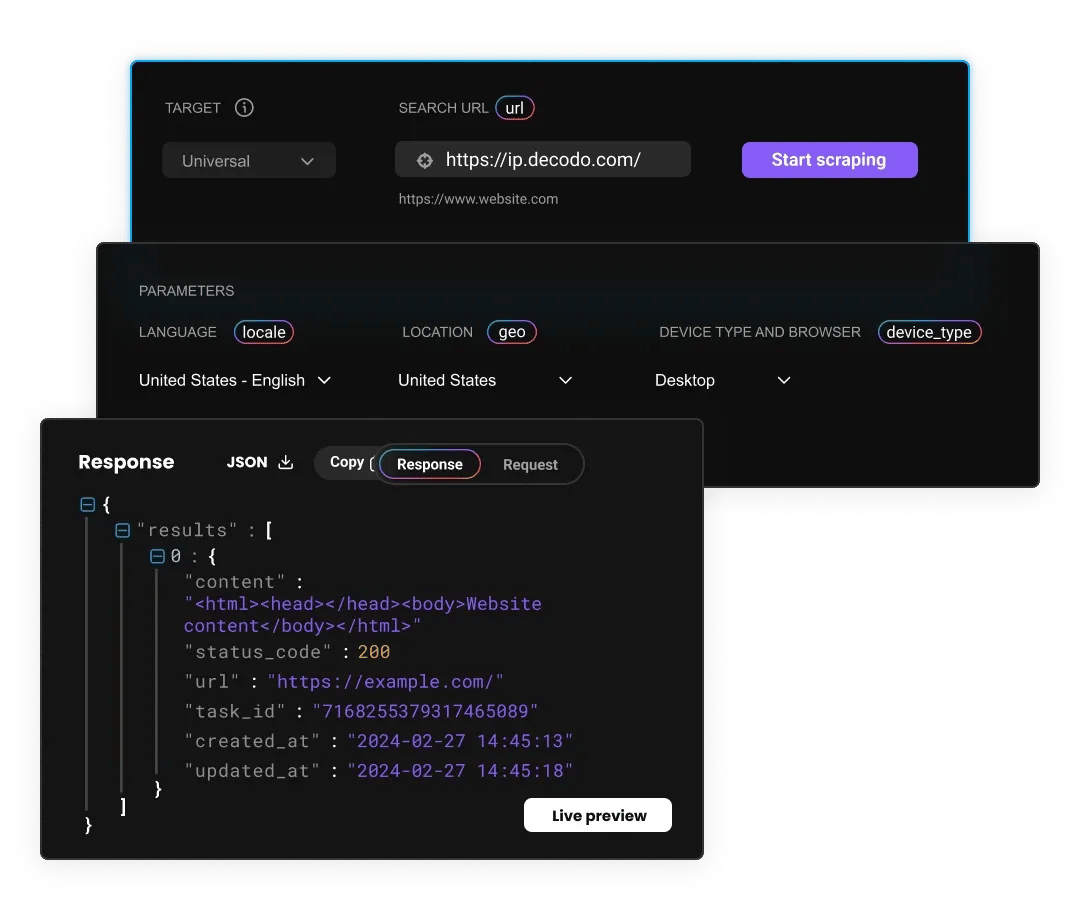
Task: Collapse the "results" array node
Action: 123,530
